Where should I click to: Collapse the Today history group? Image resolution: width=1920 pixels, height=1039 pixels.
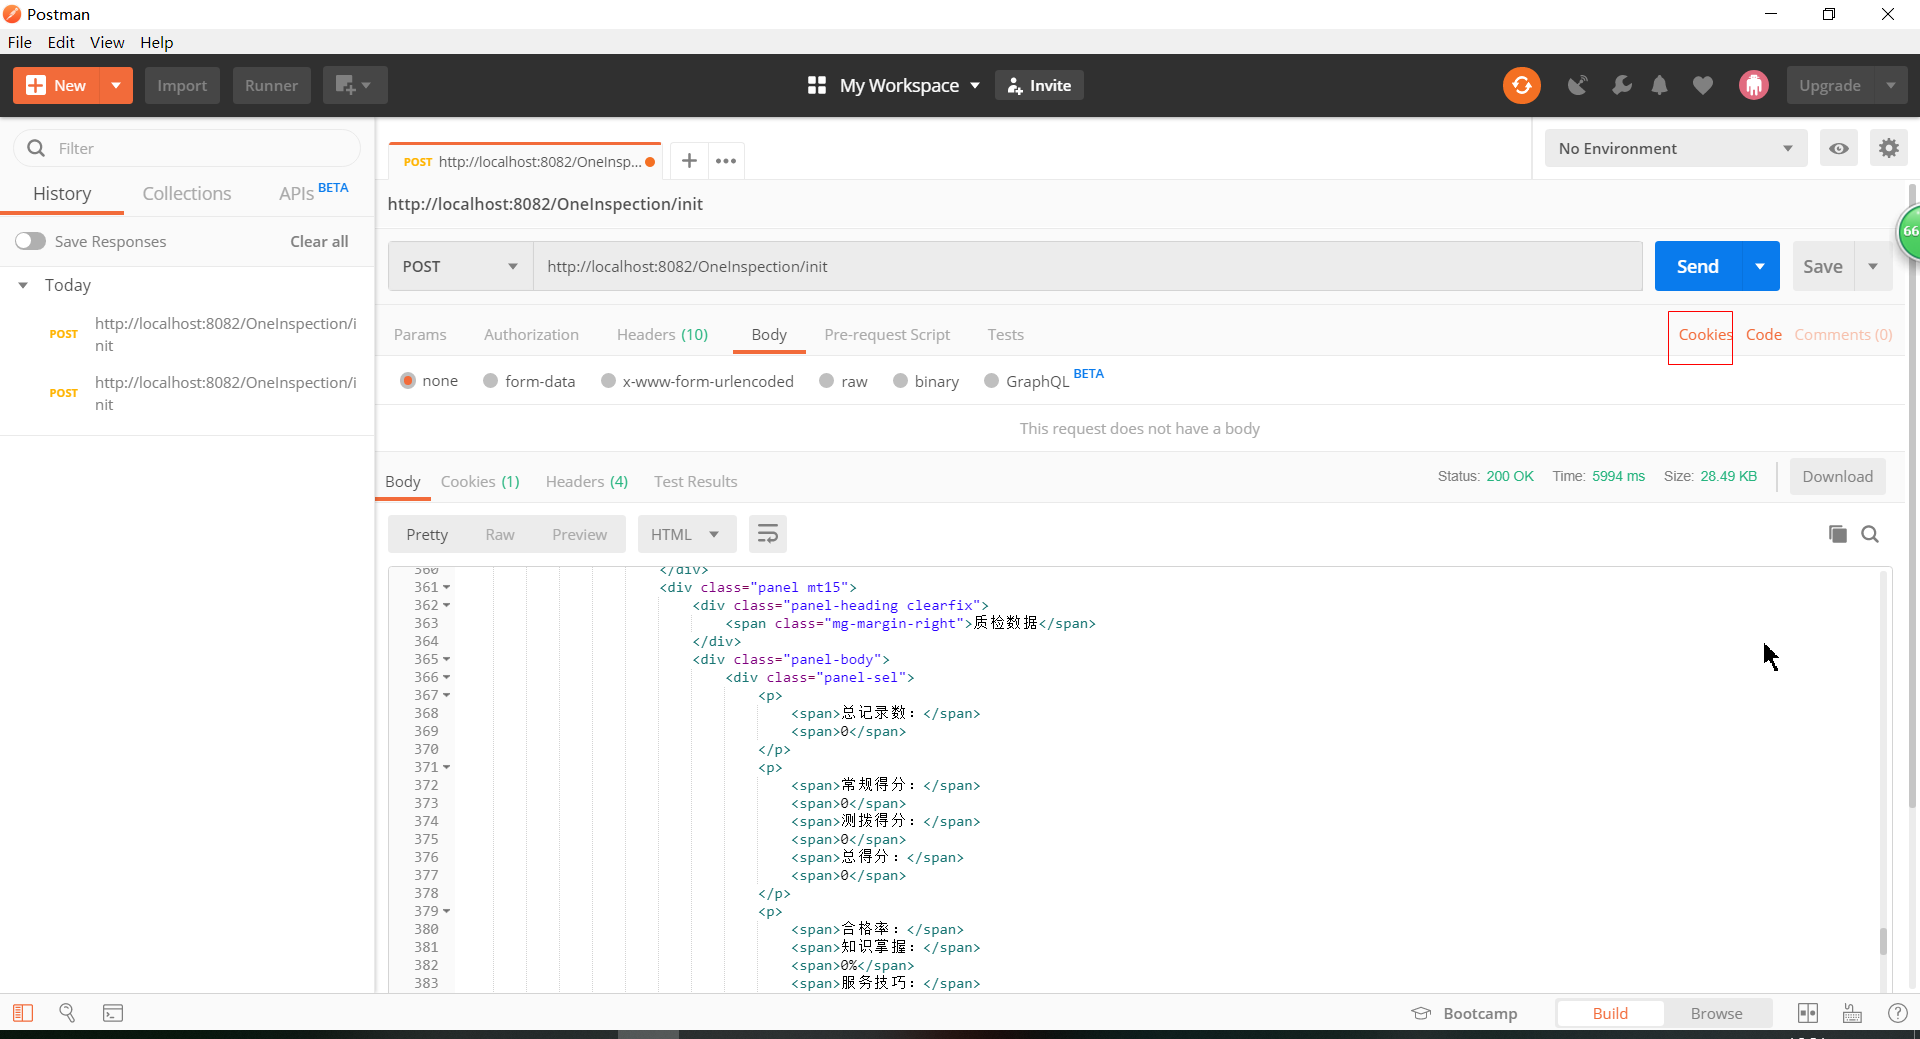pyautogui.click(x=23, y=285)
